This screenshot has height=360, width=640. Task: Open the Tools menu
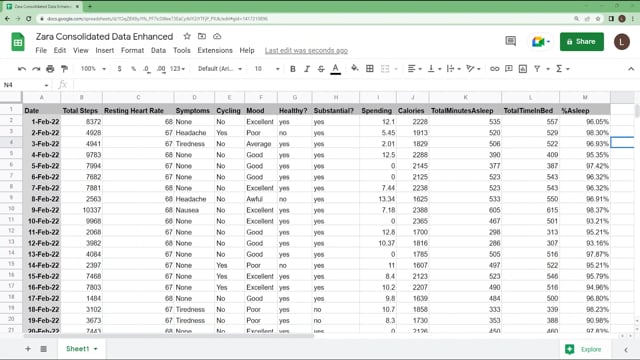182,51
